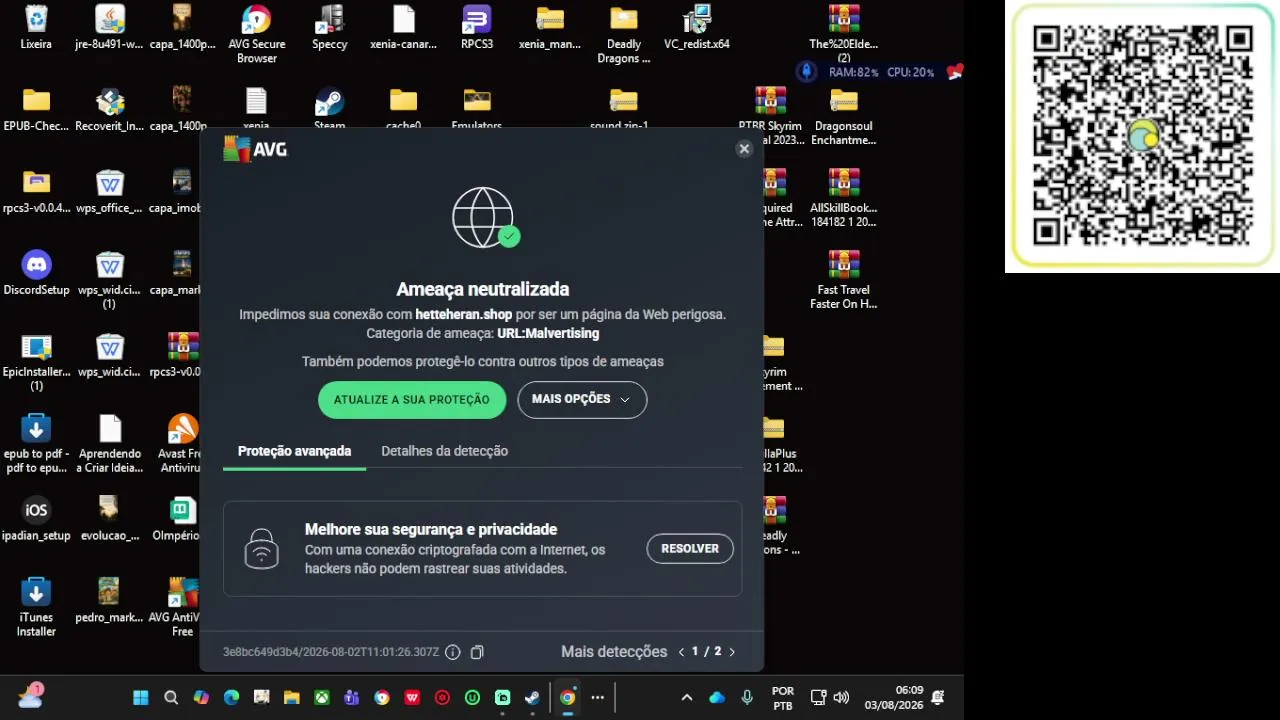The image size is (1280, 720).
Task: Click the Wi-Fi lock icon in security card
Action: tap(262, 549)
